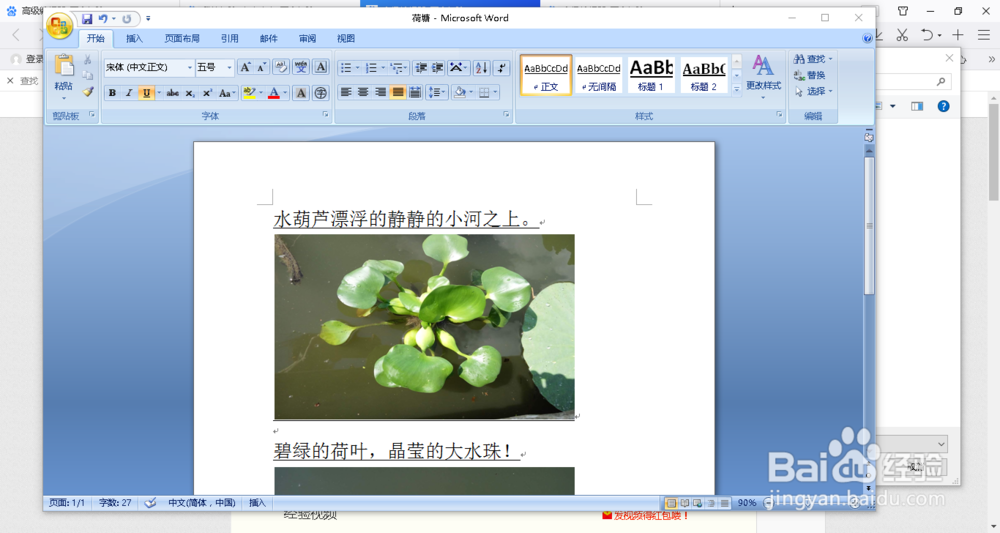Show or hide paragraph marks
Viewport: 1000px width, 533px height.
pos(502,68)
